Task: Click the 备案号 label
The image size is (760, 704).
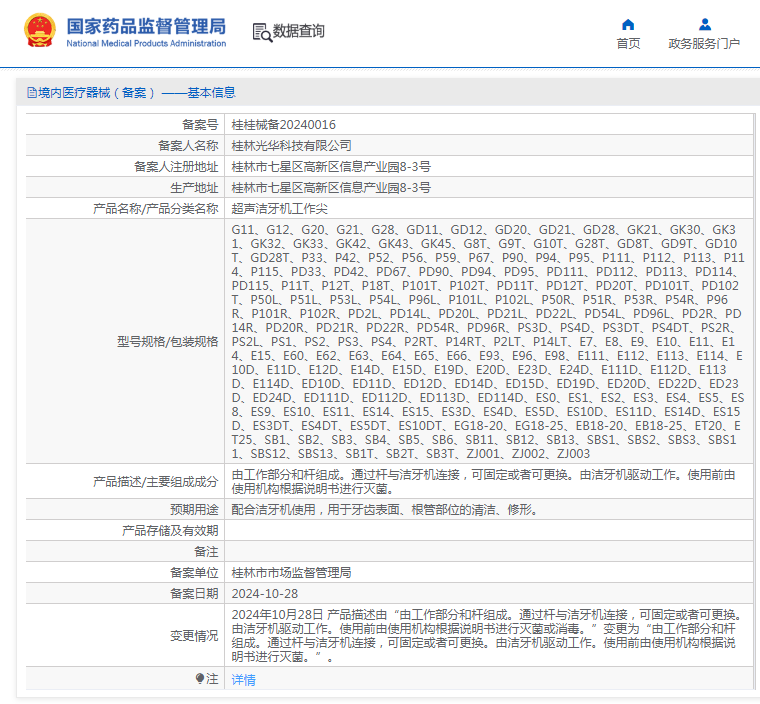Action: pos(200,125)
